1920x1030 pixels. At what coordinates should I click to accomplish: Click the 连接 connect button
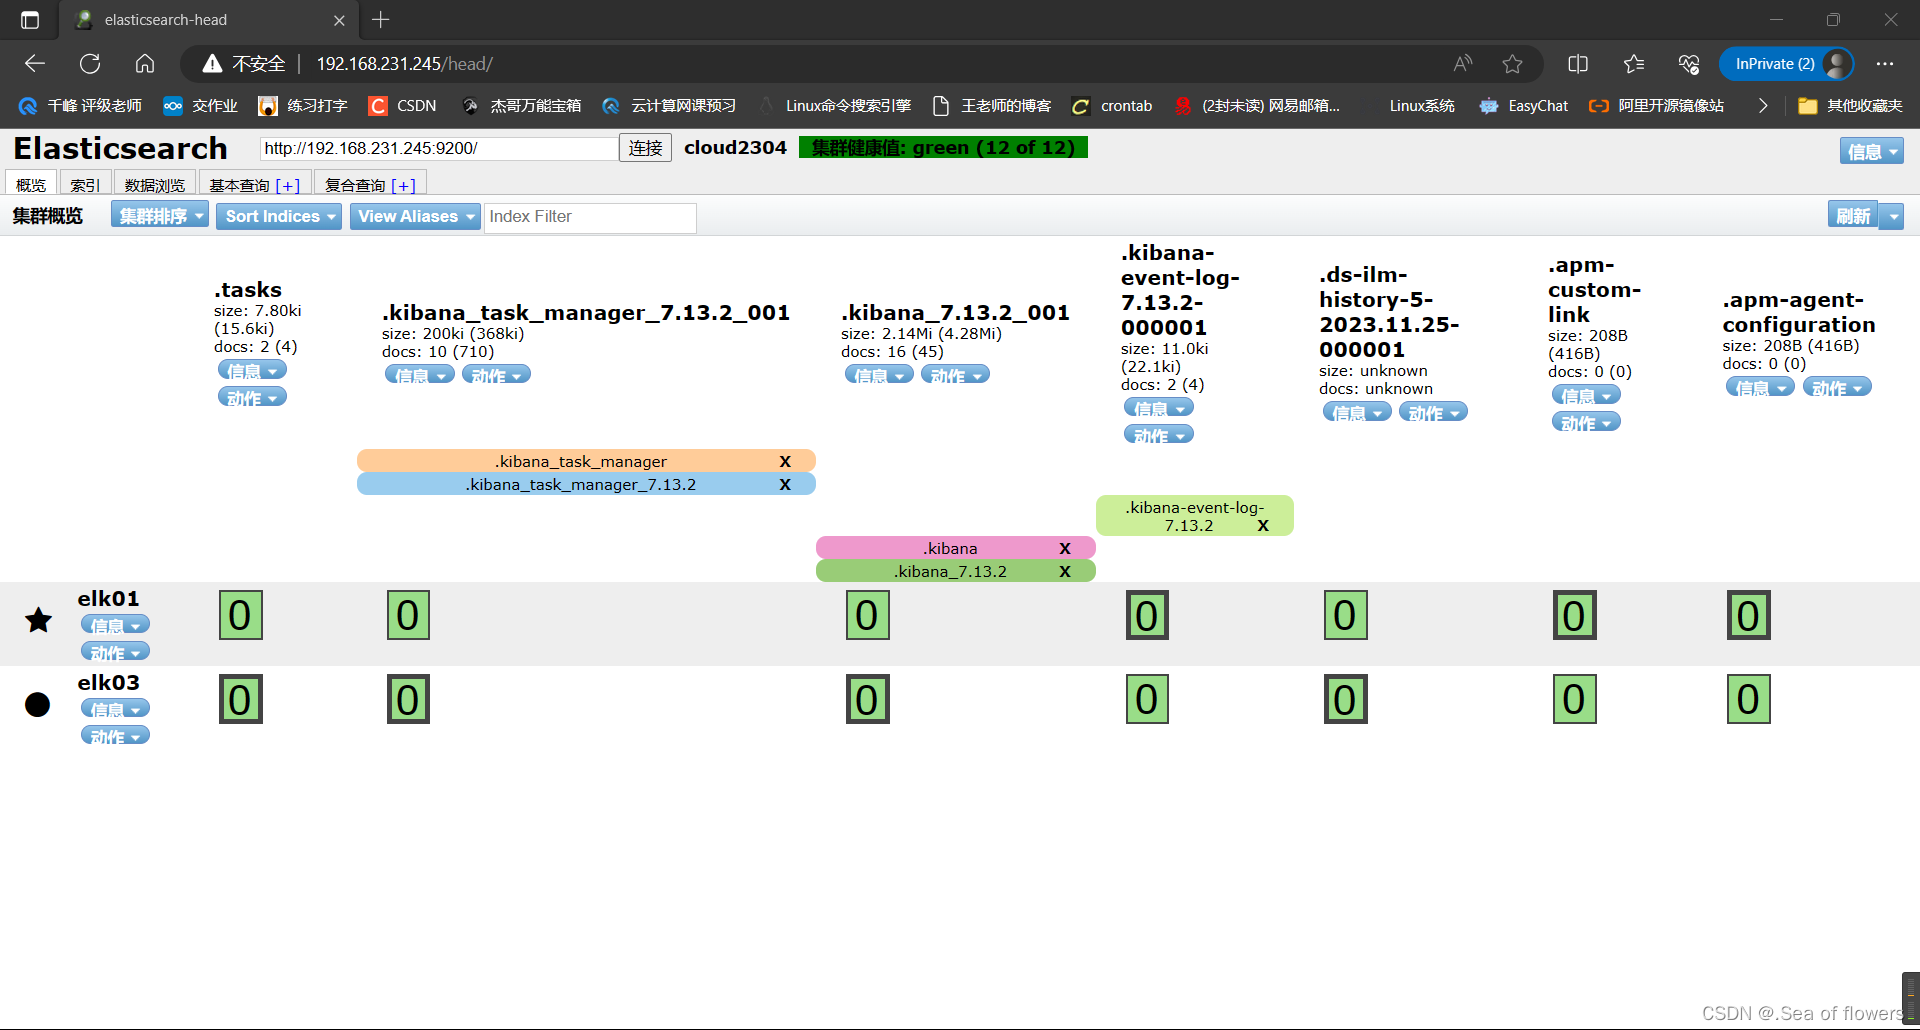[x=645, y=148]
